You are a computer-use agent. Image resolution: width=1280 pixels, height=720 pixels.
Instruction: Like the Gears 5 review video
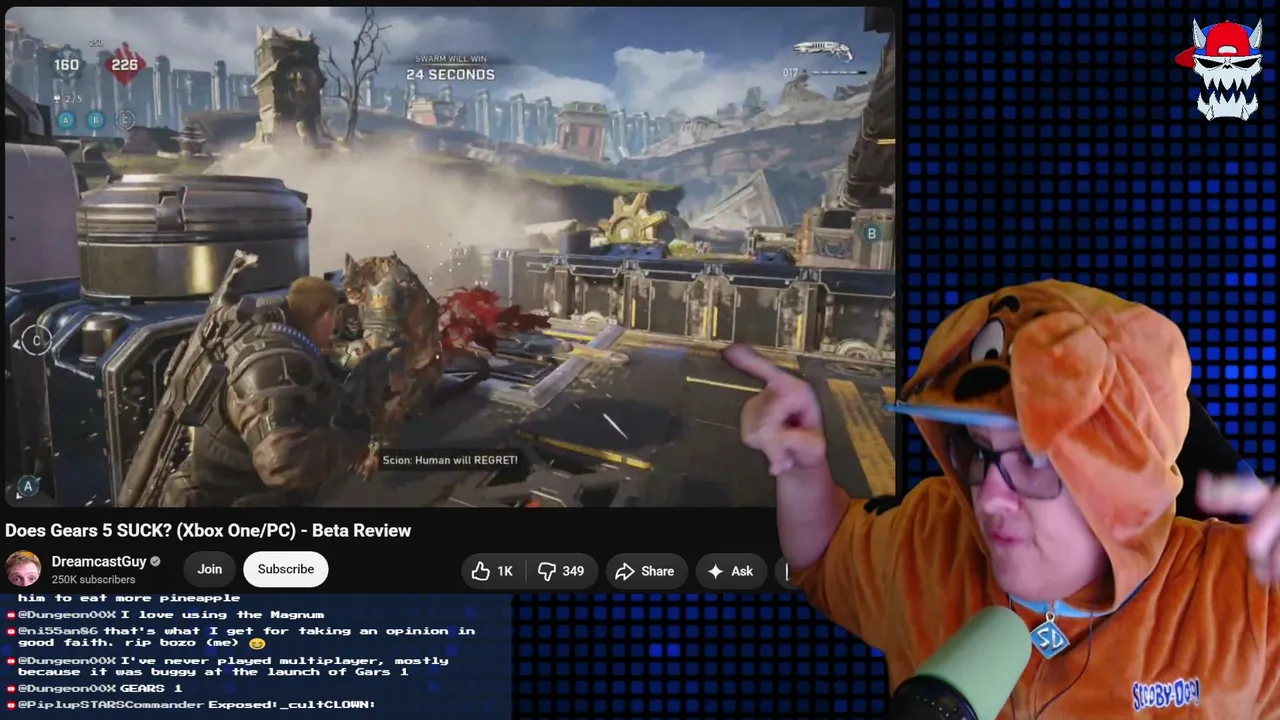point(493,571)
